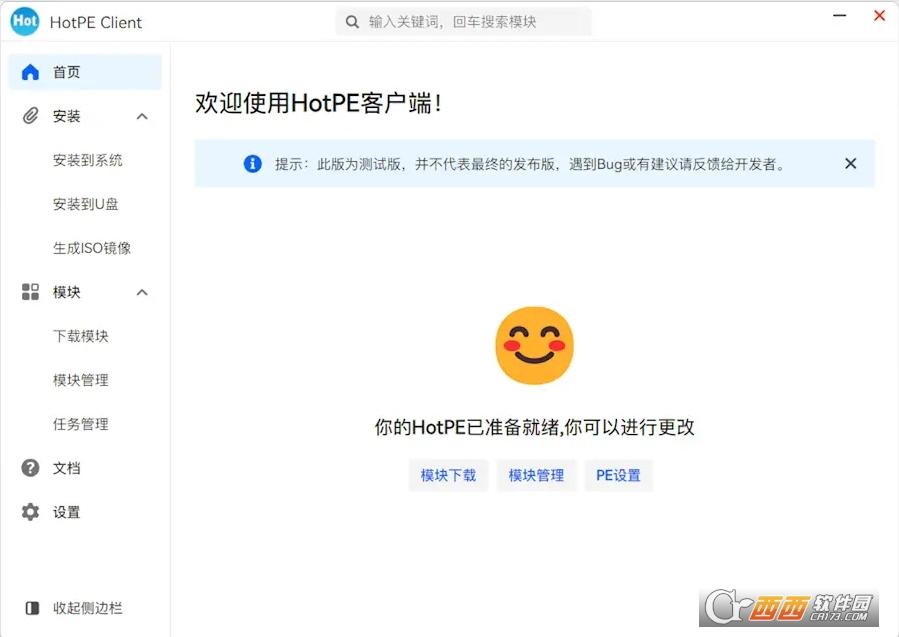899x637 pixels.
Task: Click the blue info icon in the notice
Action: (x=253, y=164)
